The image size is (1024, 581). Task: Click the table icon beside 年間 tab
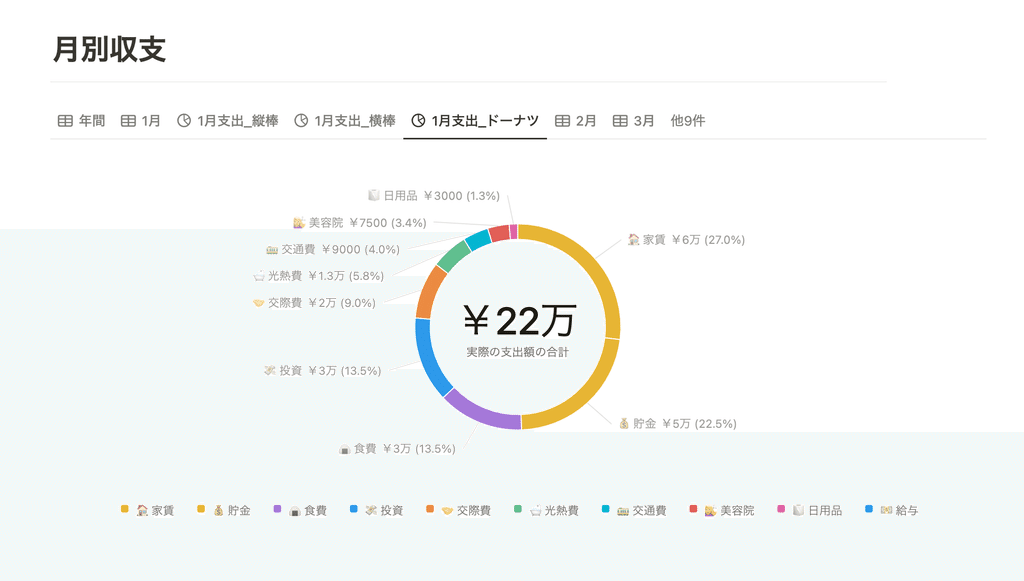(x=65, y=121)
